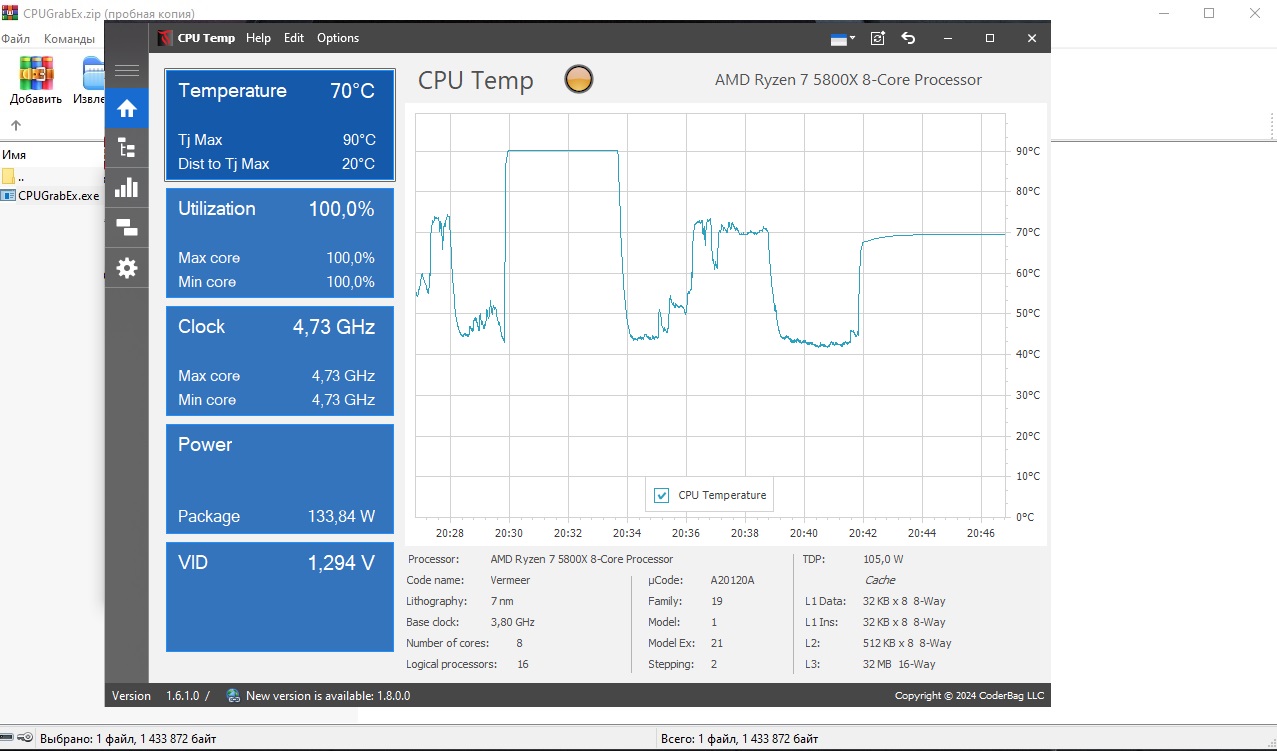Open the Options menu
The width and height of the screenshot is (1277, 751).
point(338,38)
